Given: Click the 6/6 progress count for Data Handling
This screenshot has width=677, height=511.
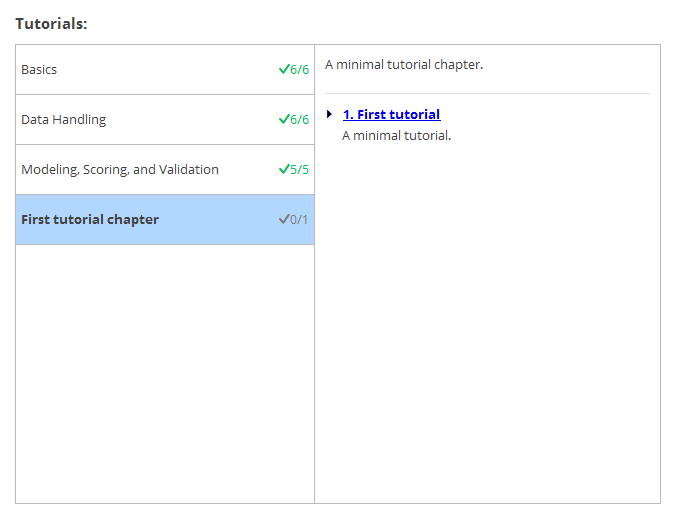Looking at the screenshot, I should pos(300,120).
